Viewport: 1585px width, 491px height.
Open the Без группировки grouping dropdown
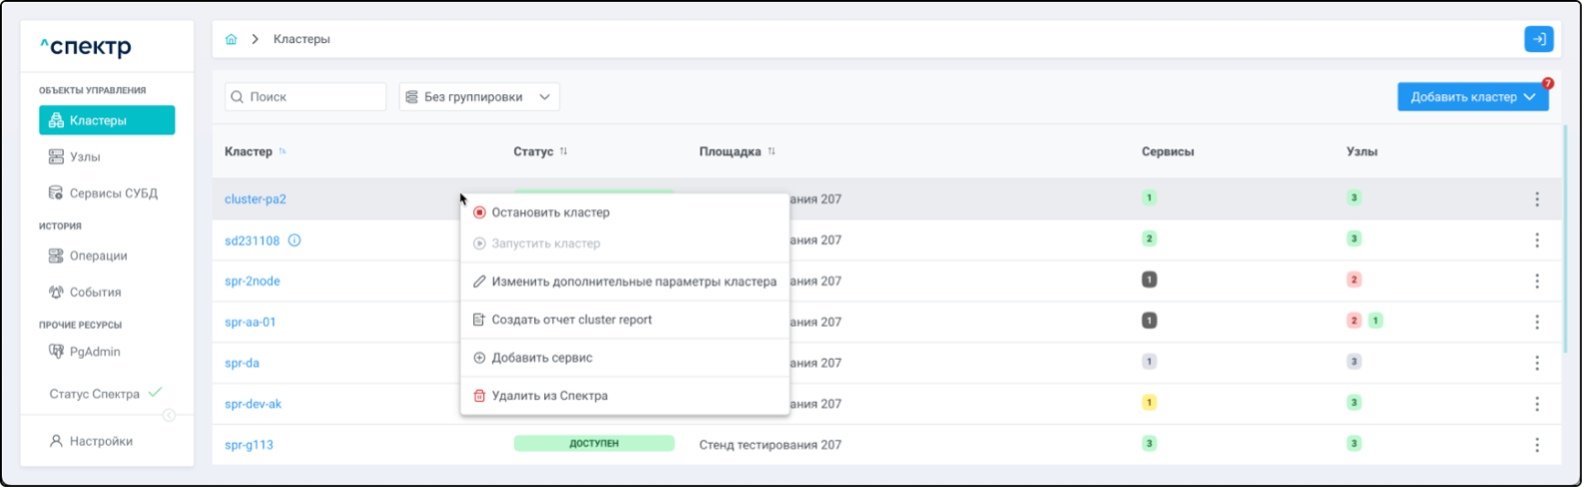point(479,97)
